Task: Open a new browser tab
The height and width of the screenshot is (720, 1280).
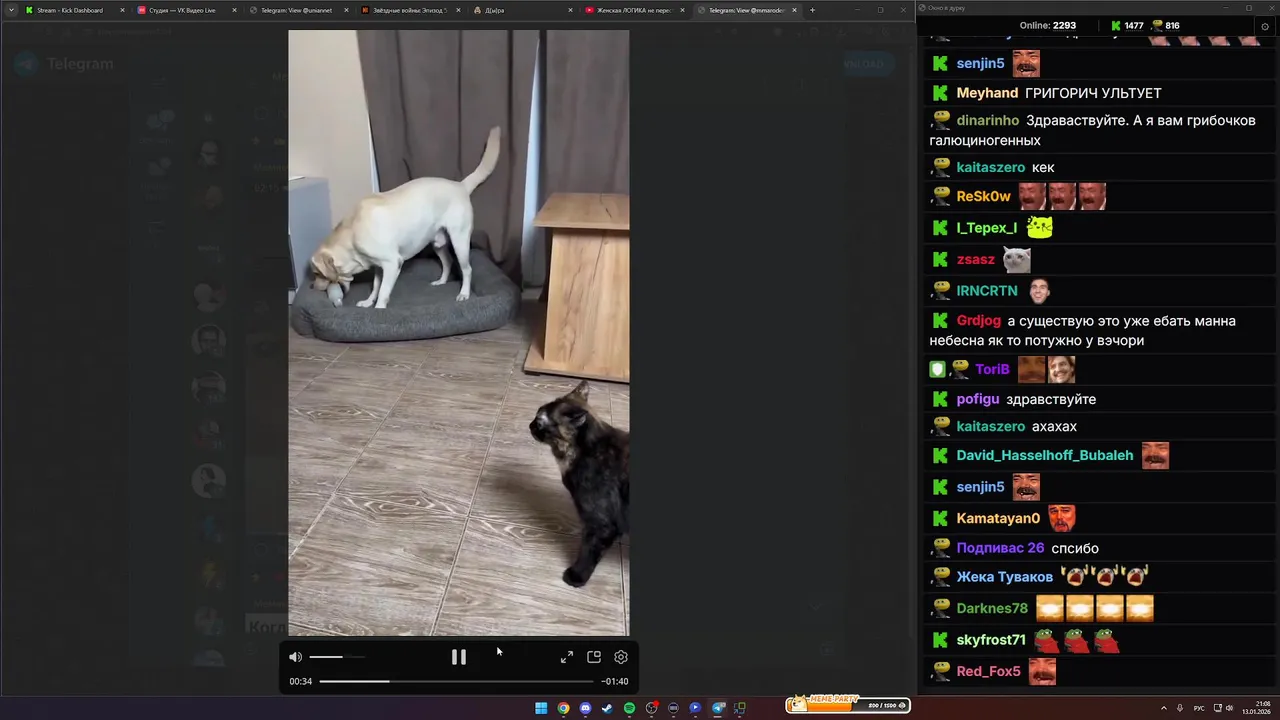Action: [812, 10]
